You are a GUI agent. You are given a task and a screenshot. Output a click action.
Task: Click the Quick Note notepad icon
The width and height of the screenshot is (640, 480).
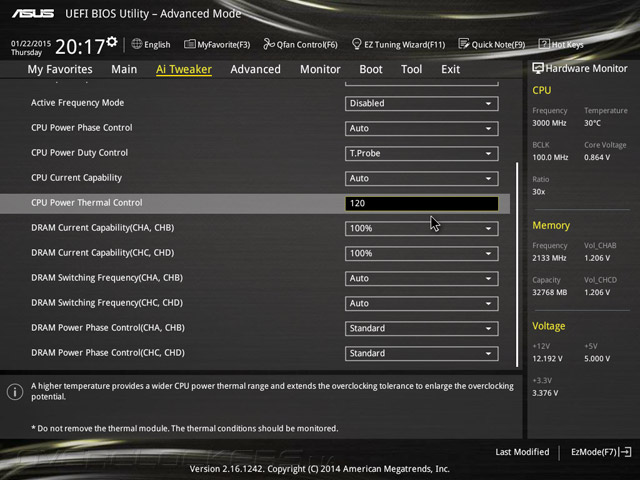pos(464,44)
